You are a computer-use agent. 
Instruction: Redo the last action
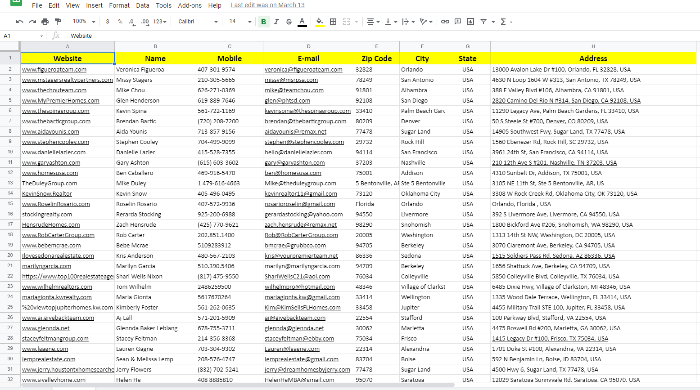pos(32,21)
